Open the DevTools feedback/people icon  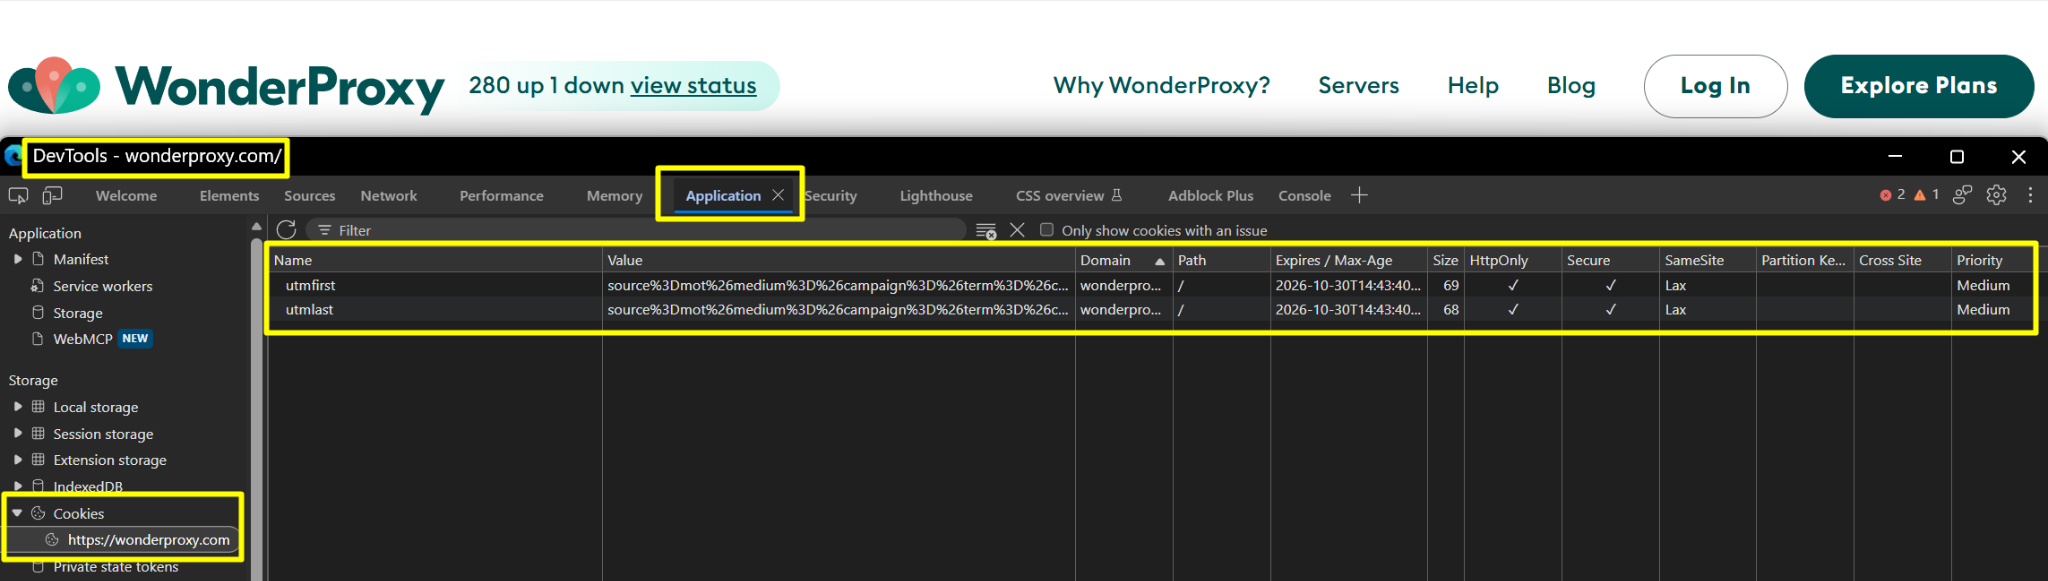(1963, 195)
